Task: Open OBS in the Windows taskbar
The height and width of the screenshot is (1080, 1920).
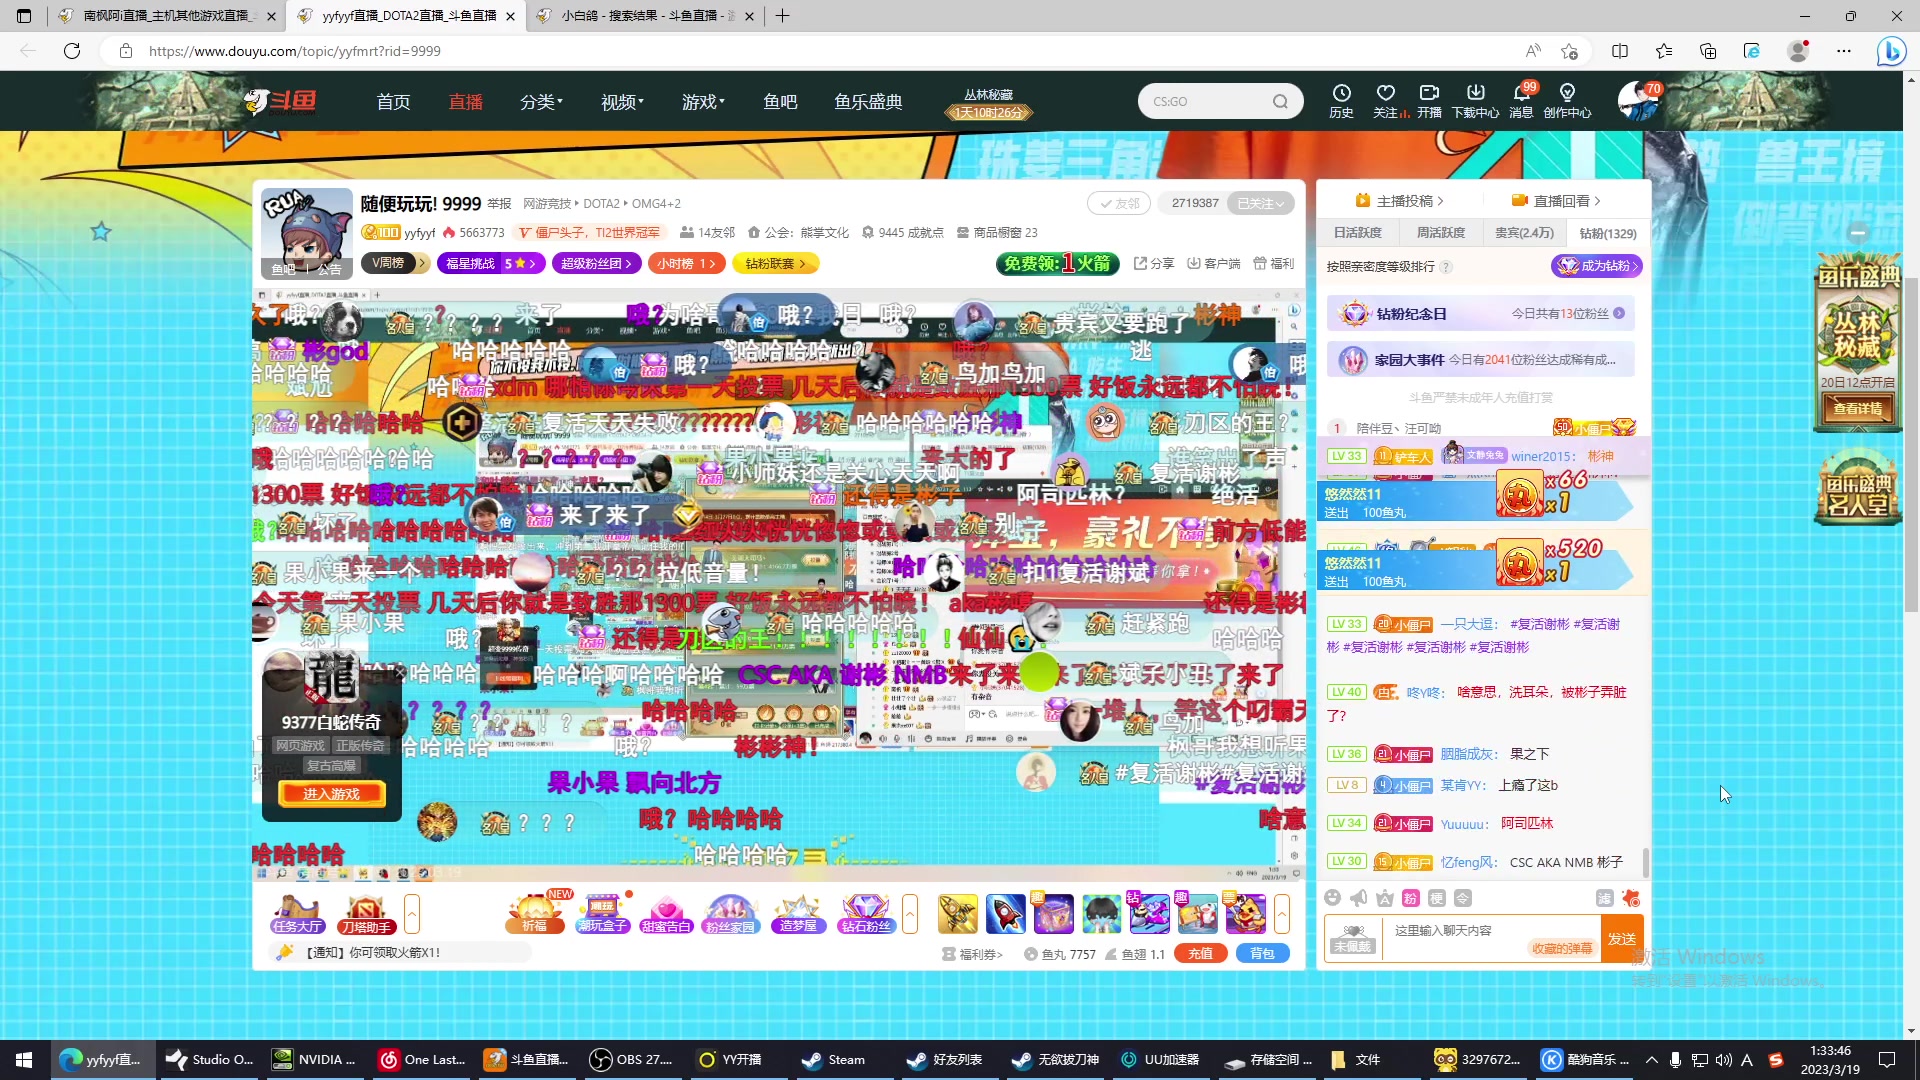Action: 631,1060
